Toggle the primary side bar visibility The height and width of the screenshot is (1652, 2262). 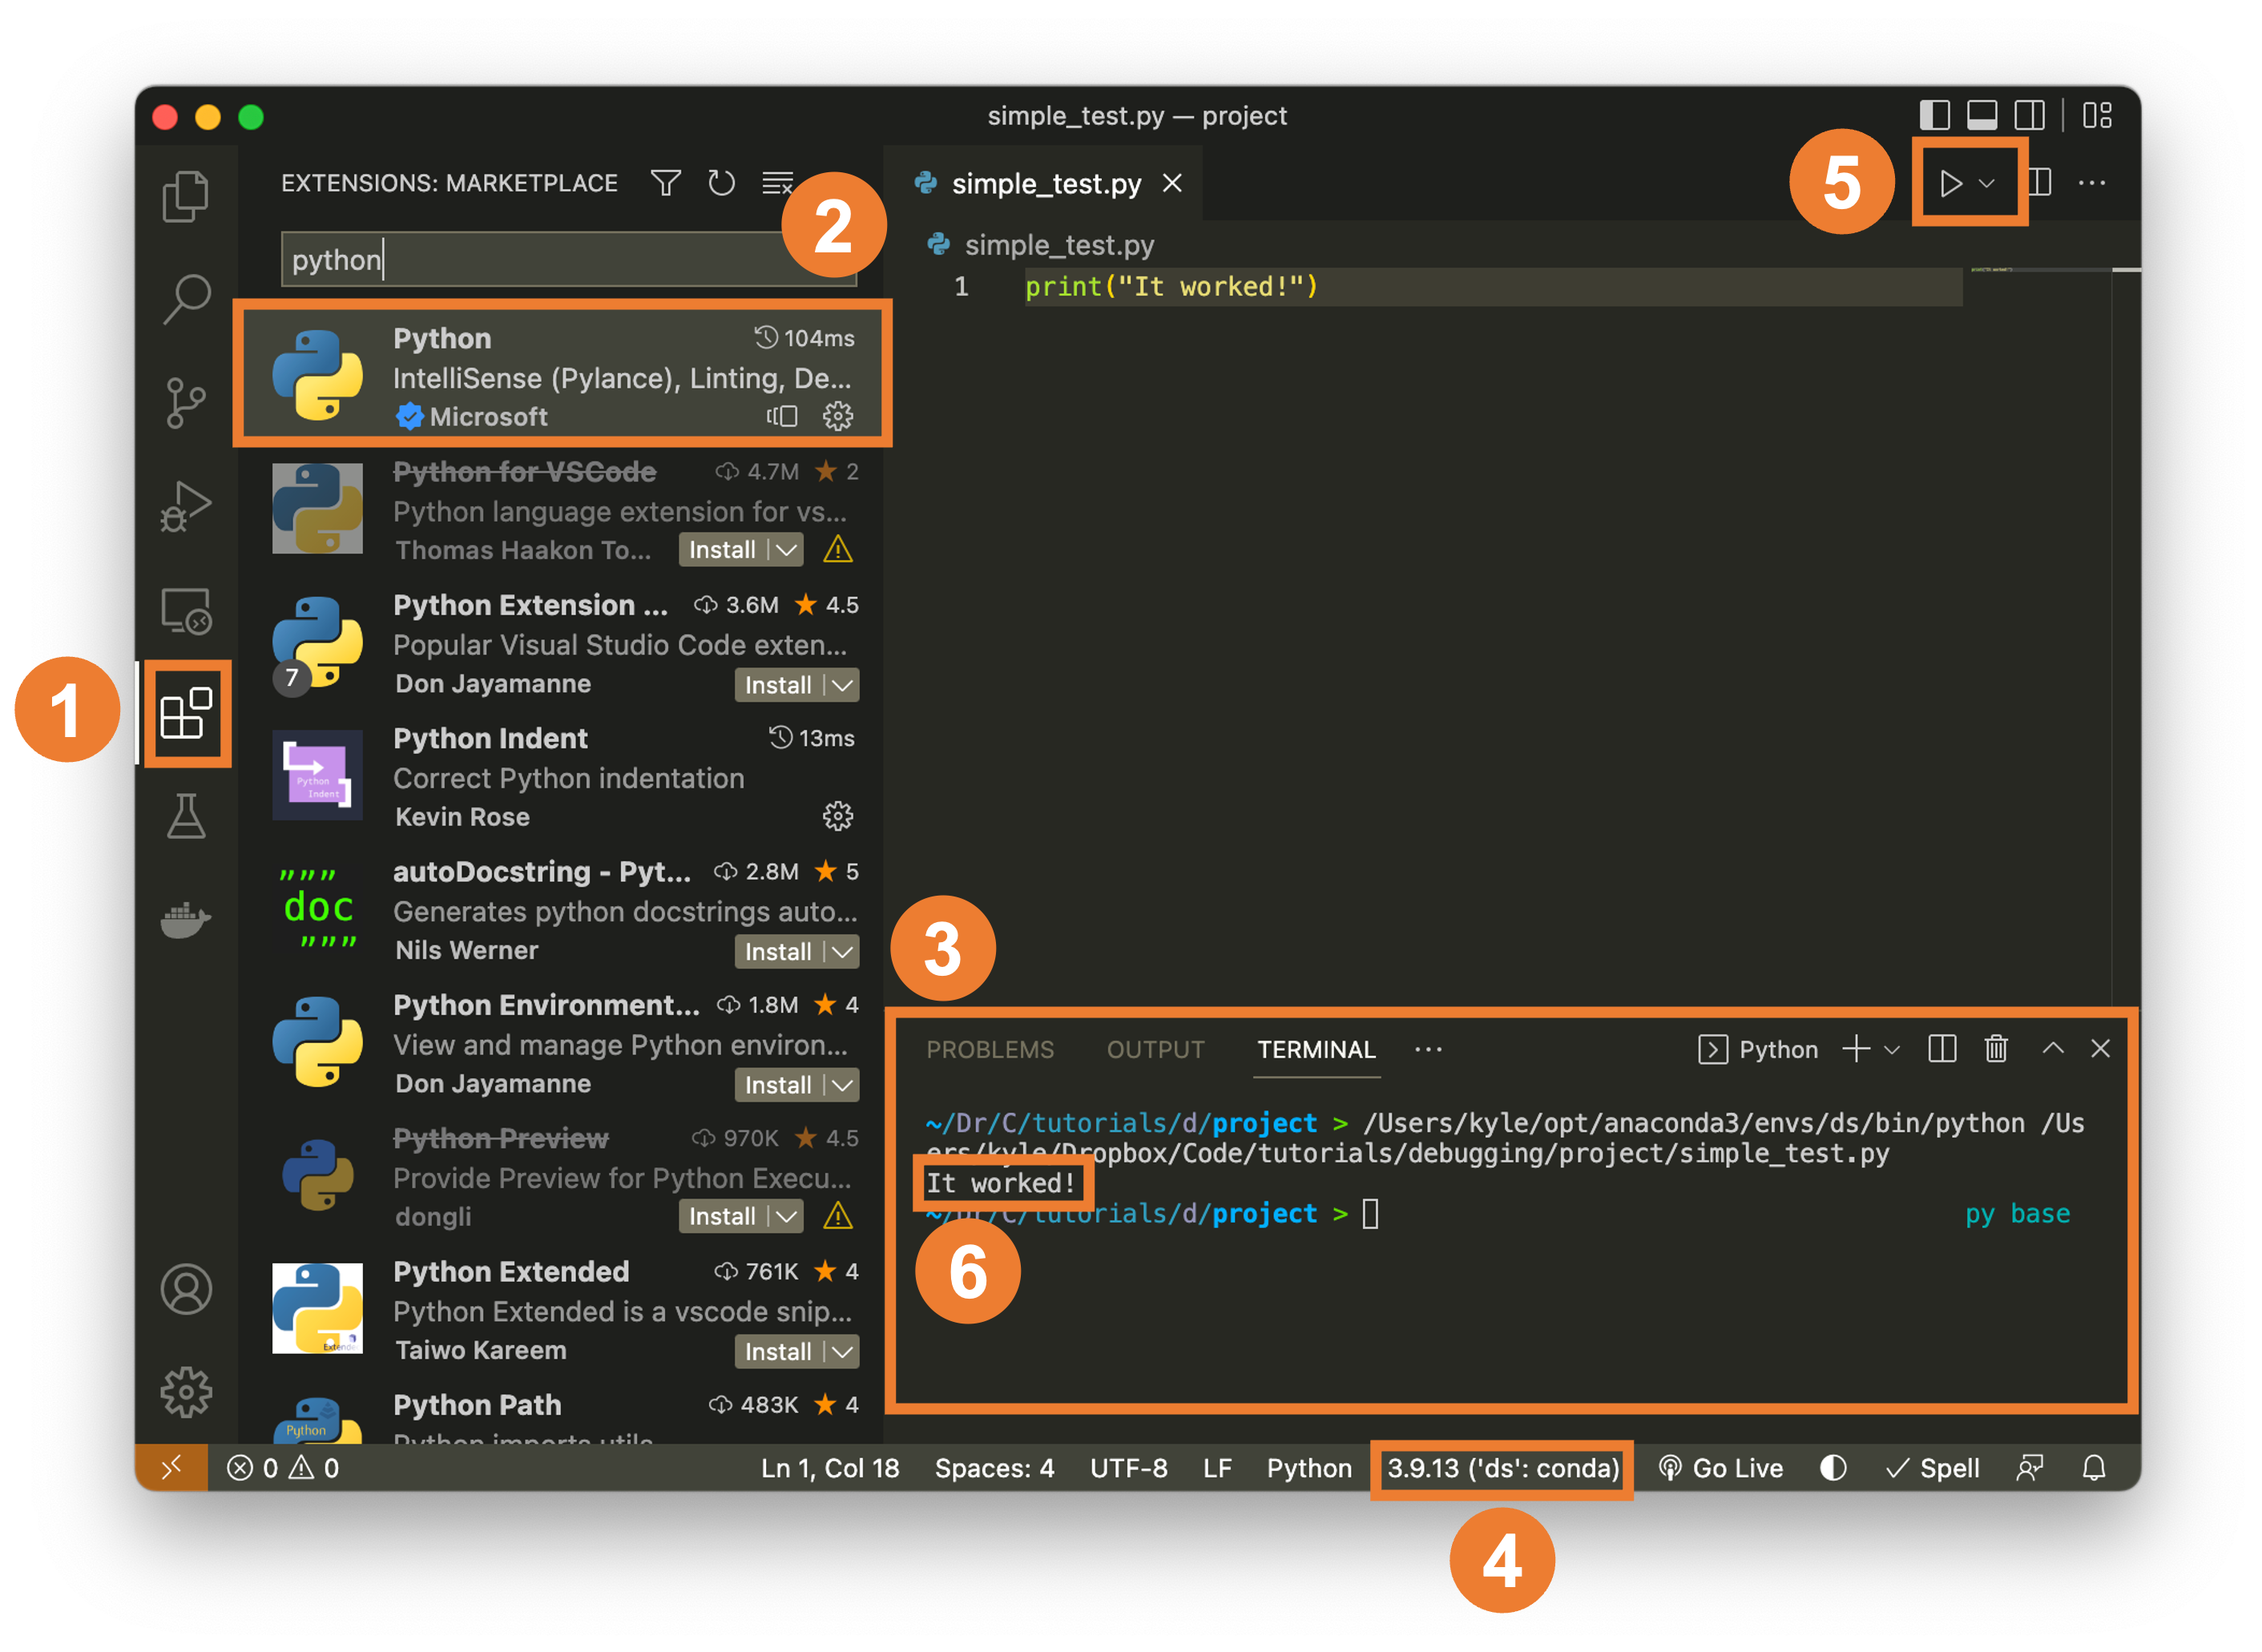click(x=1935, y=115)
